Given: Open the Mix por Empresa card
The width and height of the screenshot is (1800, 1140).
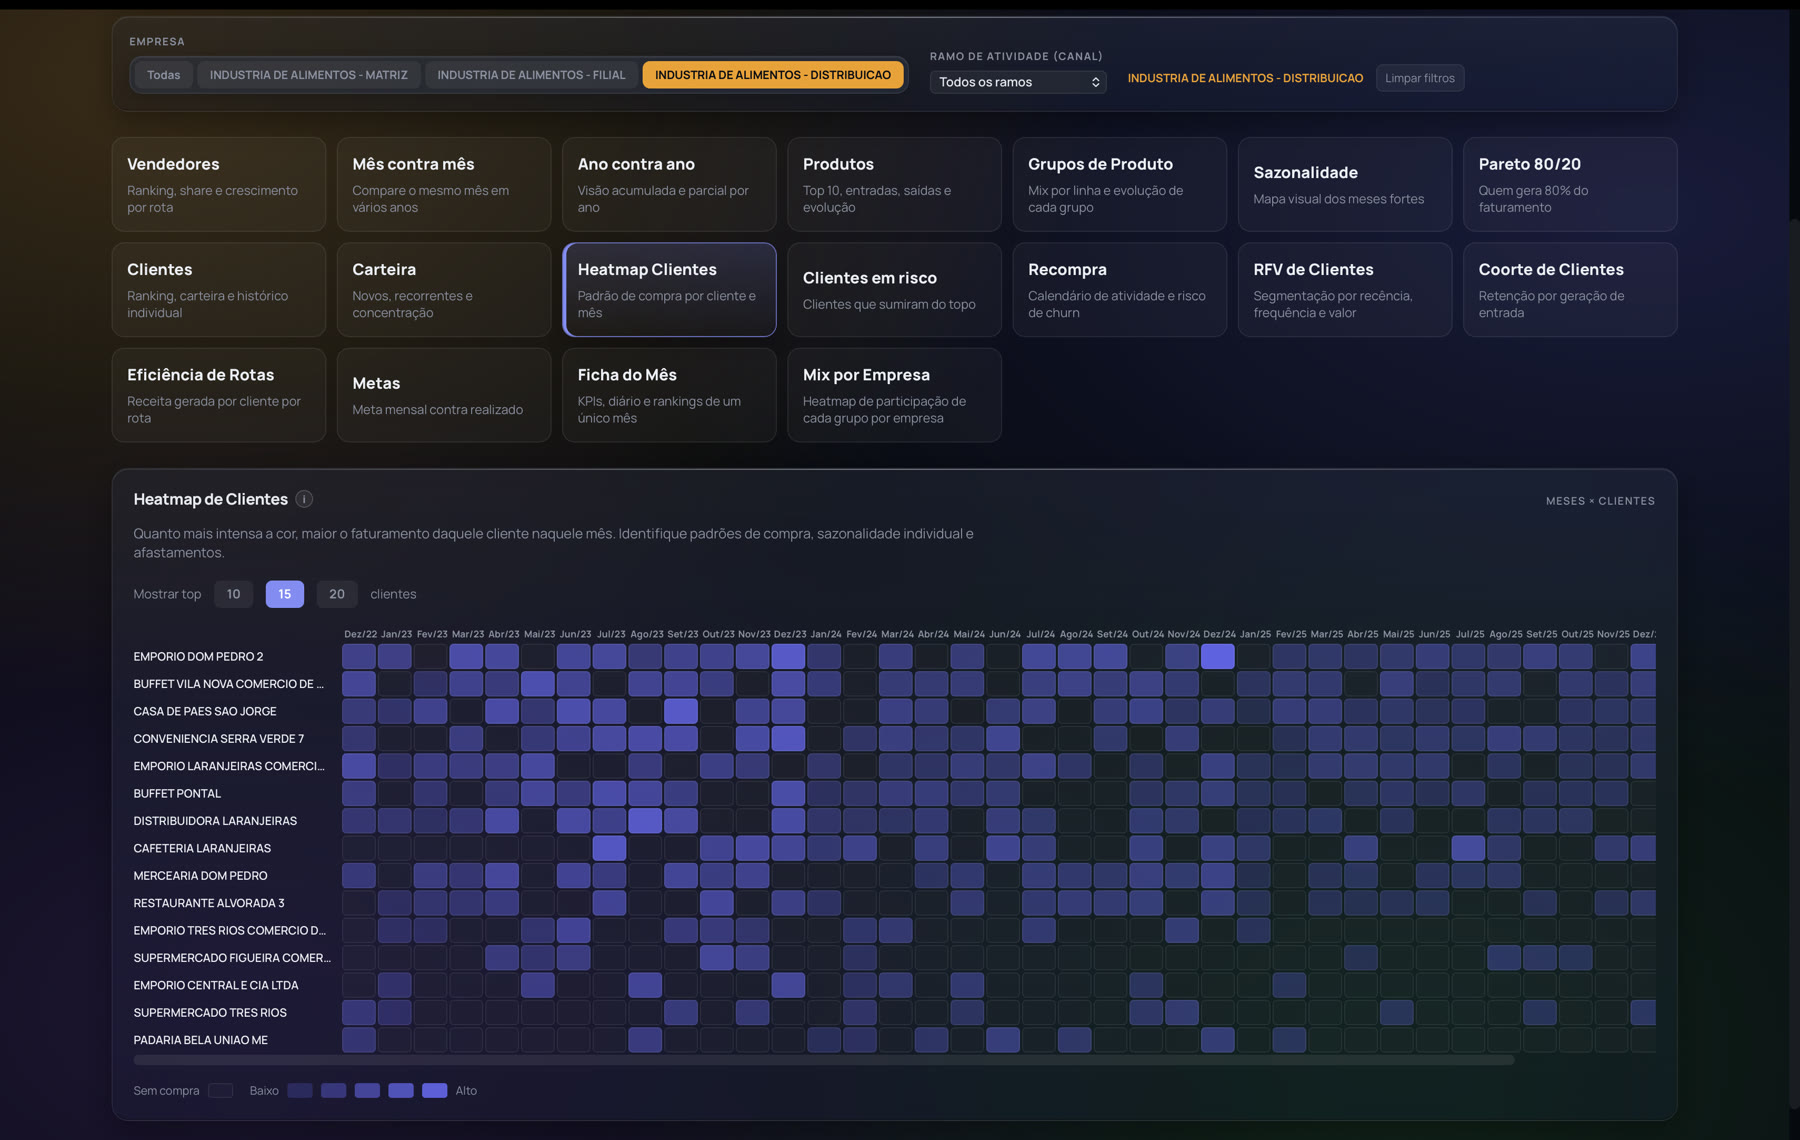Looking at the screenshot, I should tap(894, 395).
